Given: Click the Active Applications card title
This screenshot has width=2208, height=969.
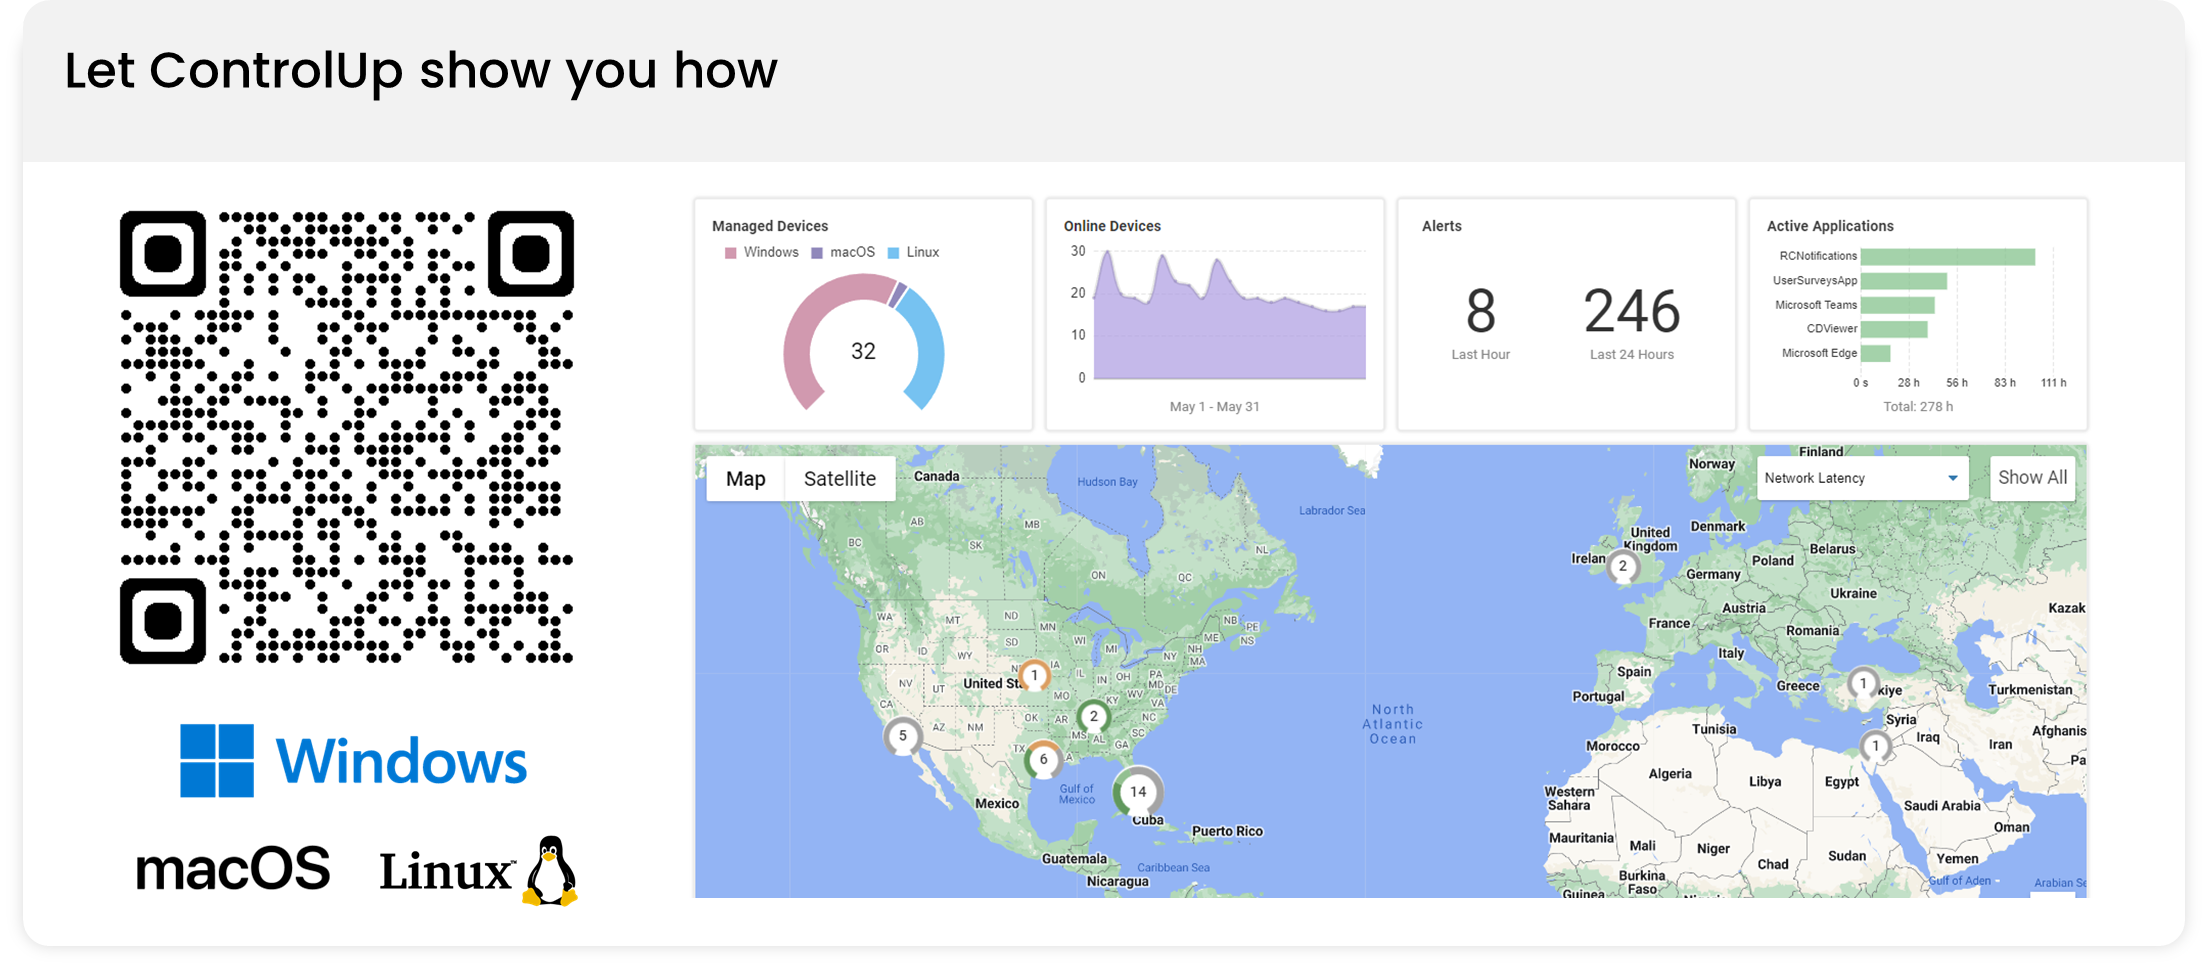Looking at the screenshot, I should [x=1829, y=226].
